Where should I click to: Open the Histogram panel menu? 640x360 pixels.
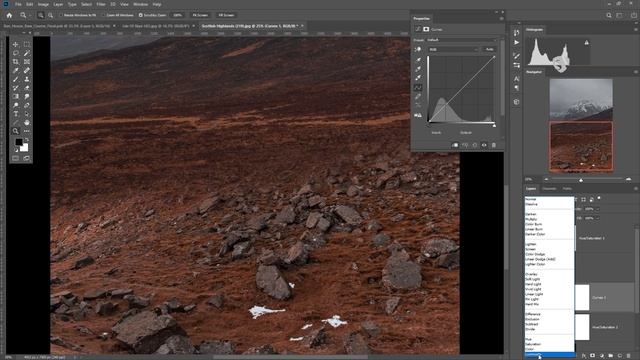click(636, 29)
